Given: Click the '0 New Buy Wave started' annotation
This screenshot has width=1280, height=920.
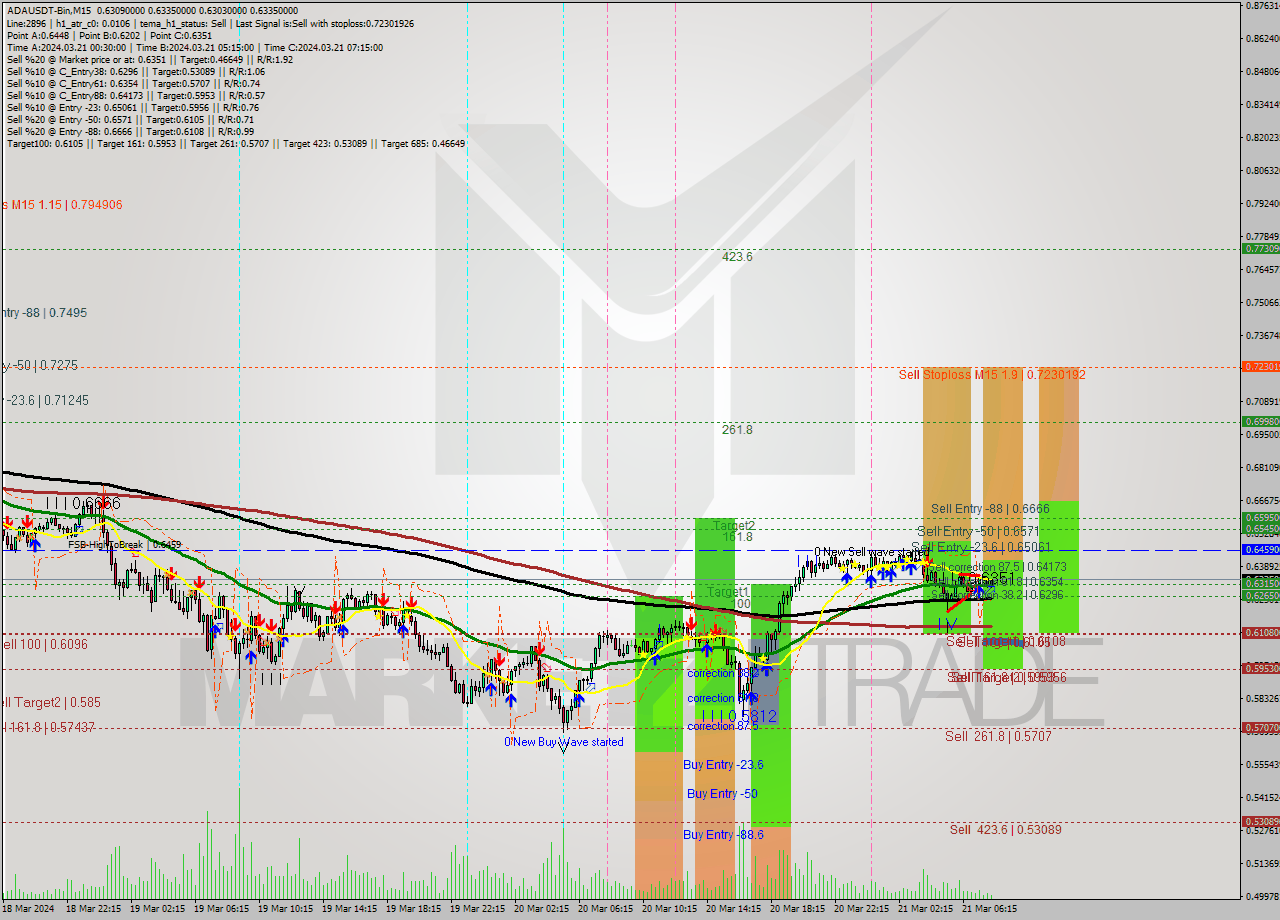Looking at the screenshot, I should [x=564, y=742].
